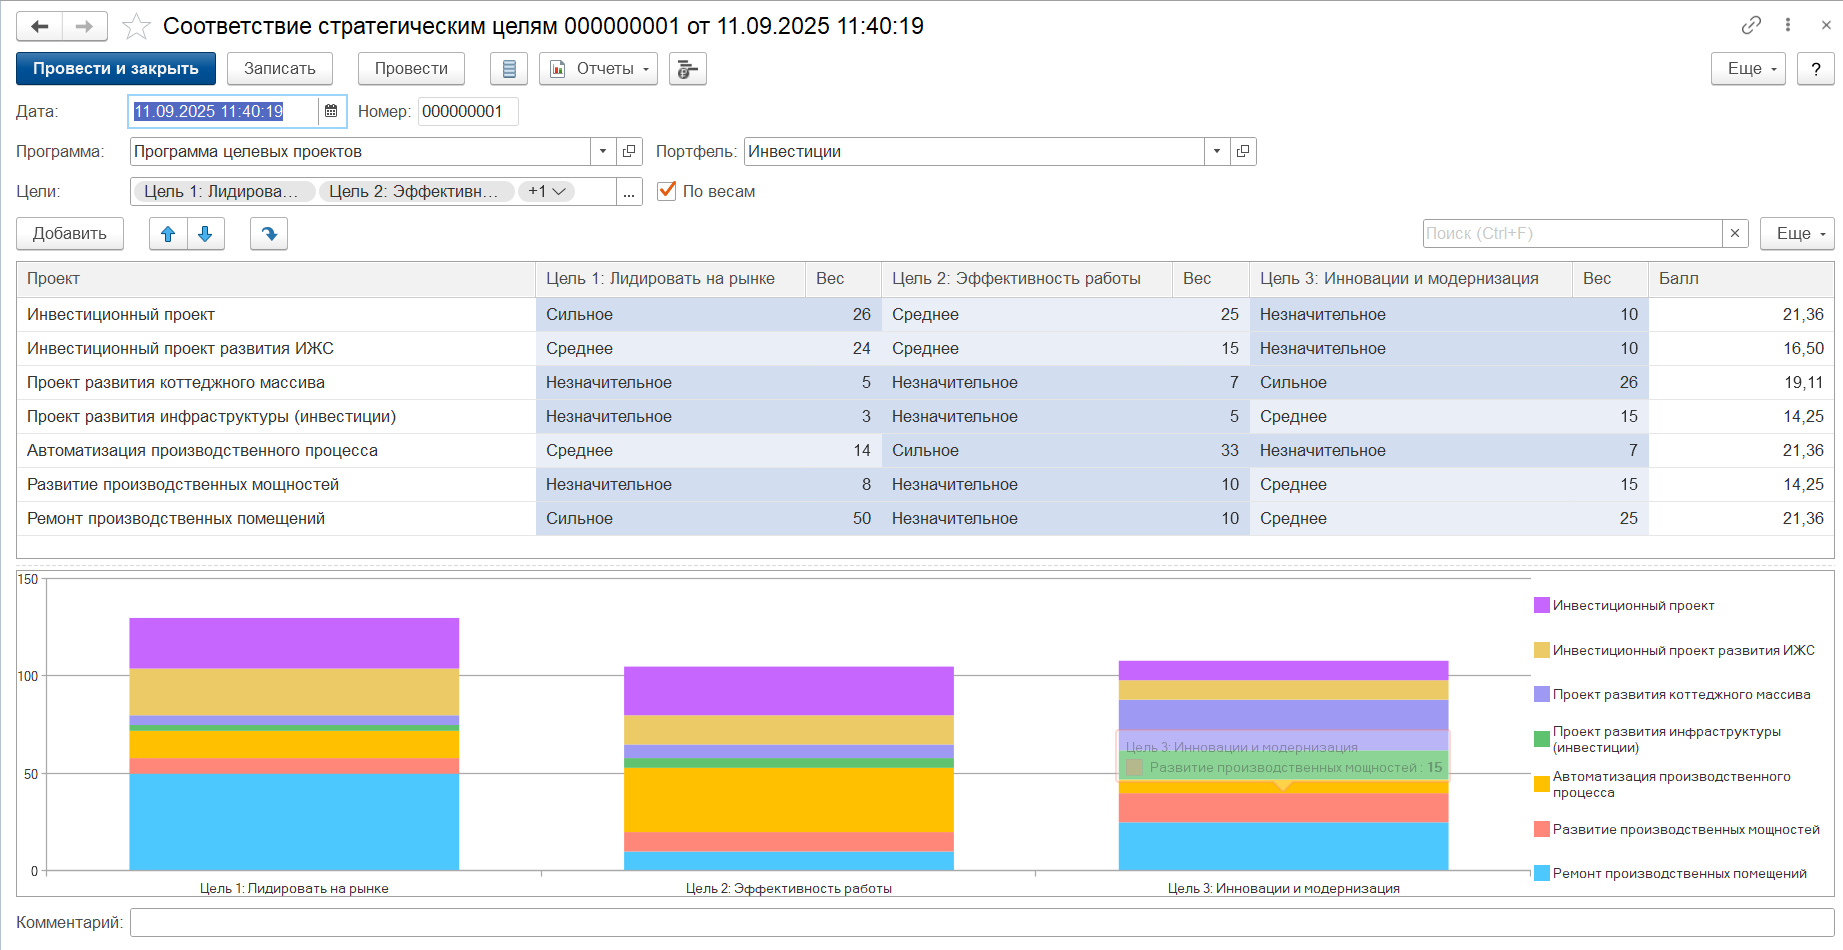This screenshot has width=1843, height=950.
Task: Expand the +1 hidden goals chevron
Action: point(547,191)
